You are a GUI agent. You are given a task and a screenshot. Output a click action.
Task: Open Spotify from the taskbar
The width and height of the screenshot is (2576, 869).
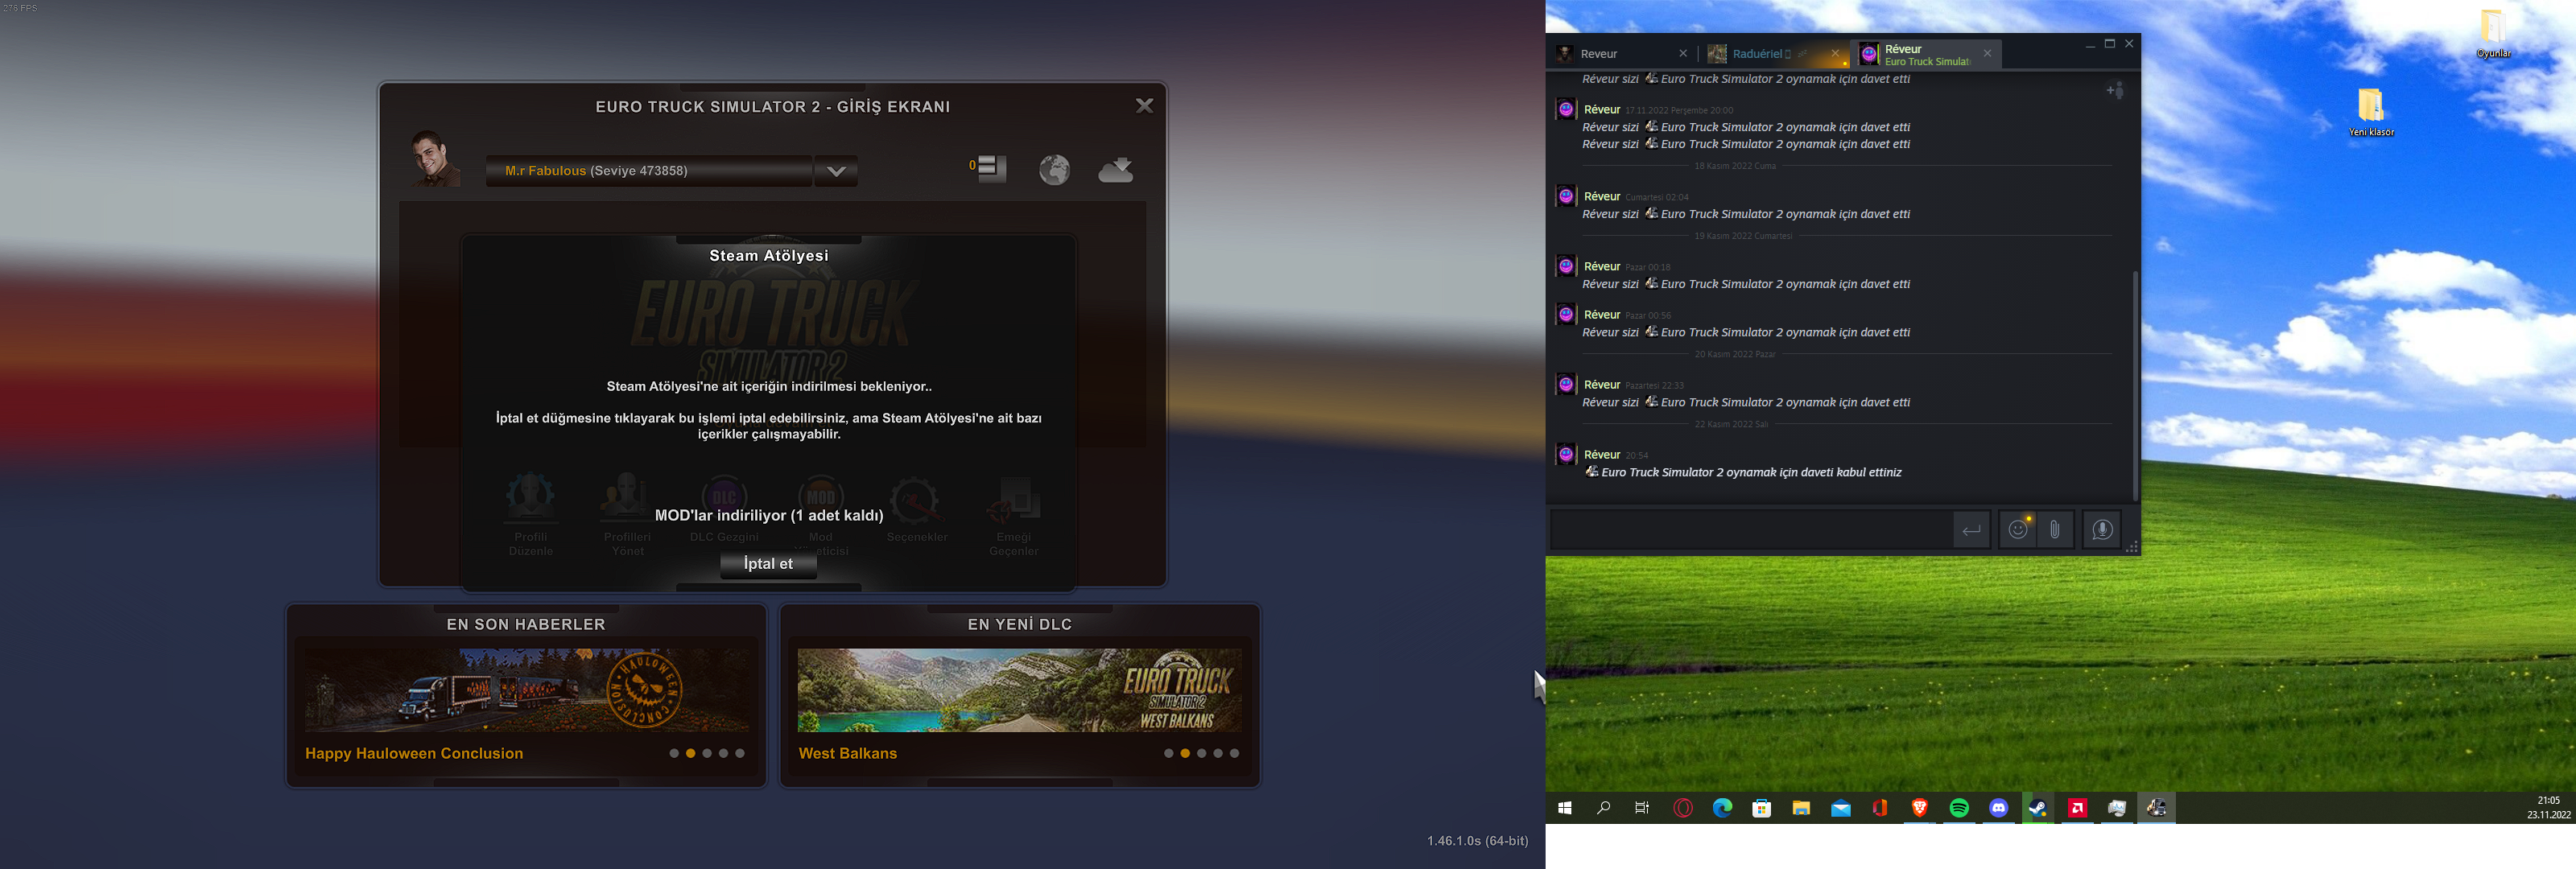[x=1959, y=808]
